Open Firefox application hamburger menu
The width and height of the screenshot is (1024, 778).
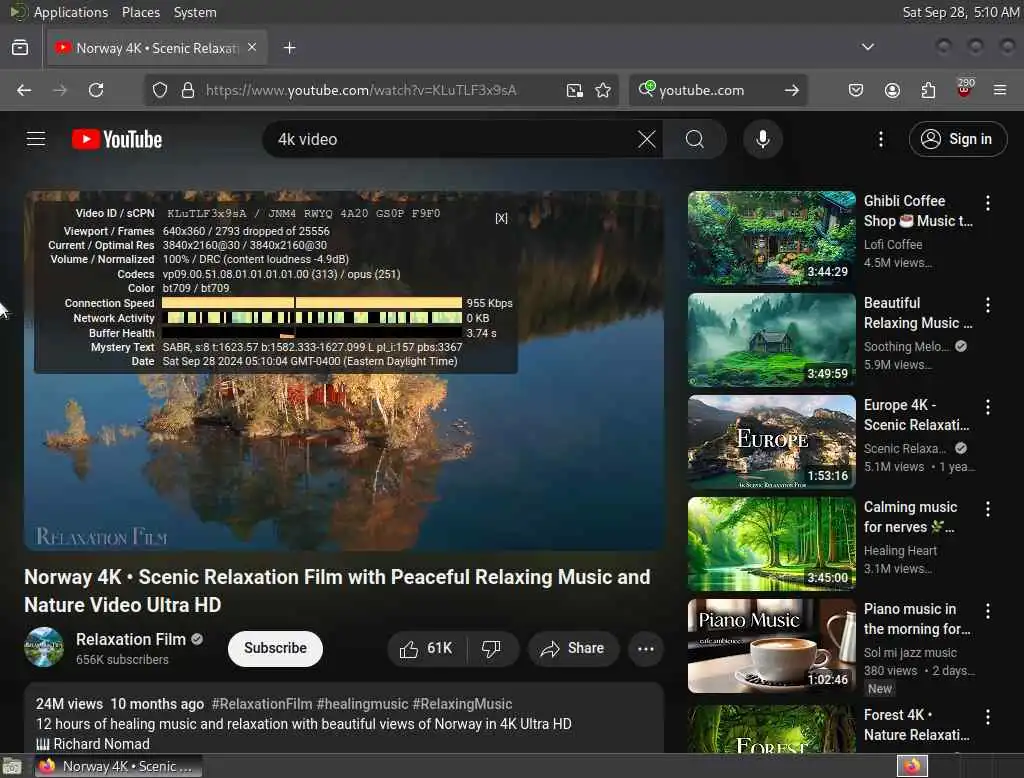(x=1000, y=90)
